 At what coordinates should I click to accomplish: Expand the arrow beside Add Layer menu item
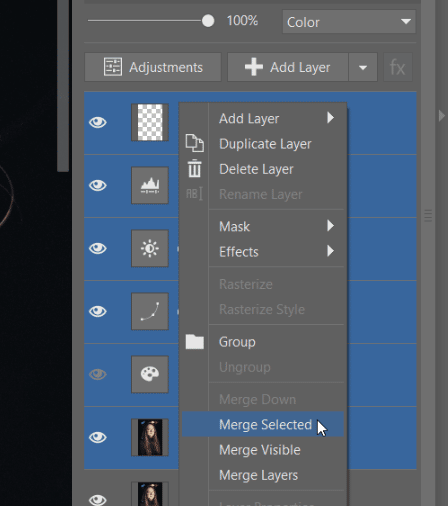pyautogui.click(x=330, y=117)
